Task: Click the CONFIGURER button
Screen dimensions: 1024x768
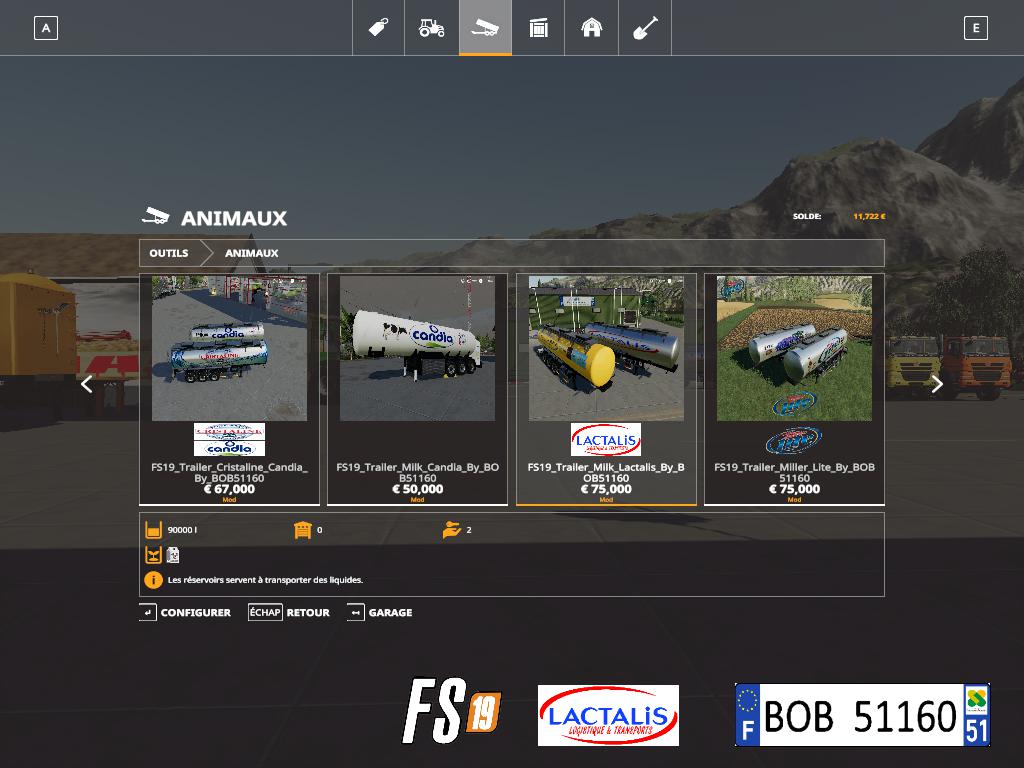Action: point(185,612)
